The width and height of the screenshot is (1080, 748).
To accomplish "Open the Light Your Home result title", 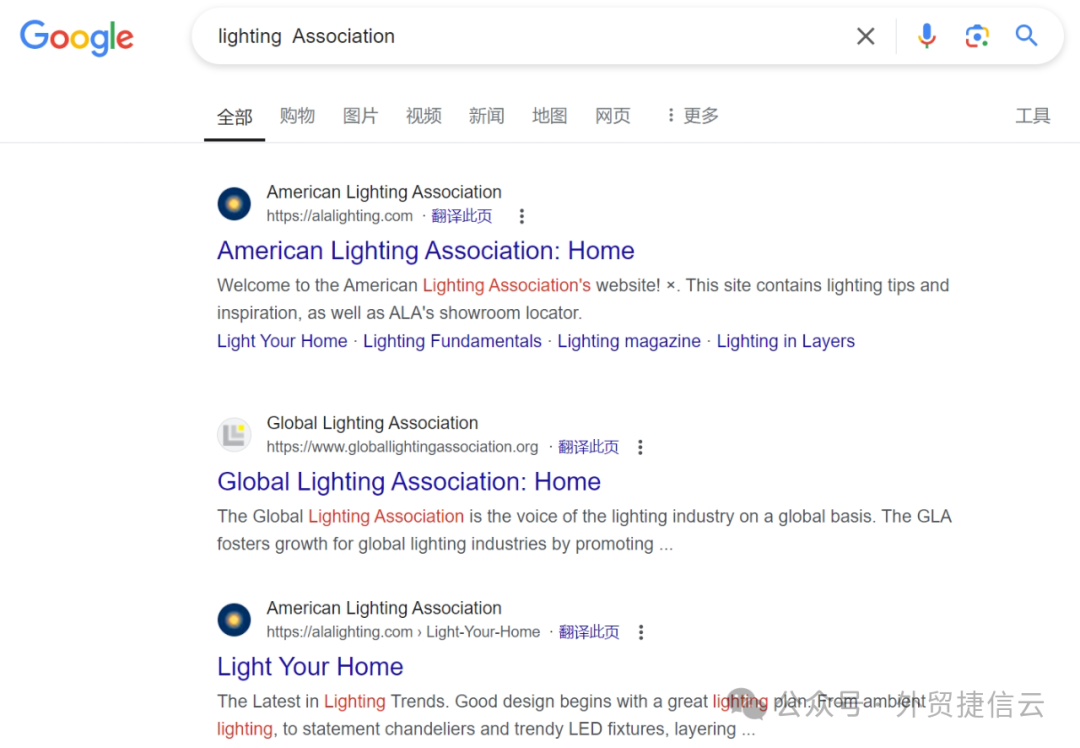I will [310, 667].
